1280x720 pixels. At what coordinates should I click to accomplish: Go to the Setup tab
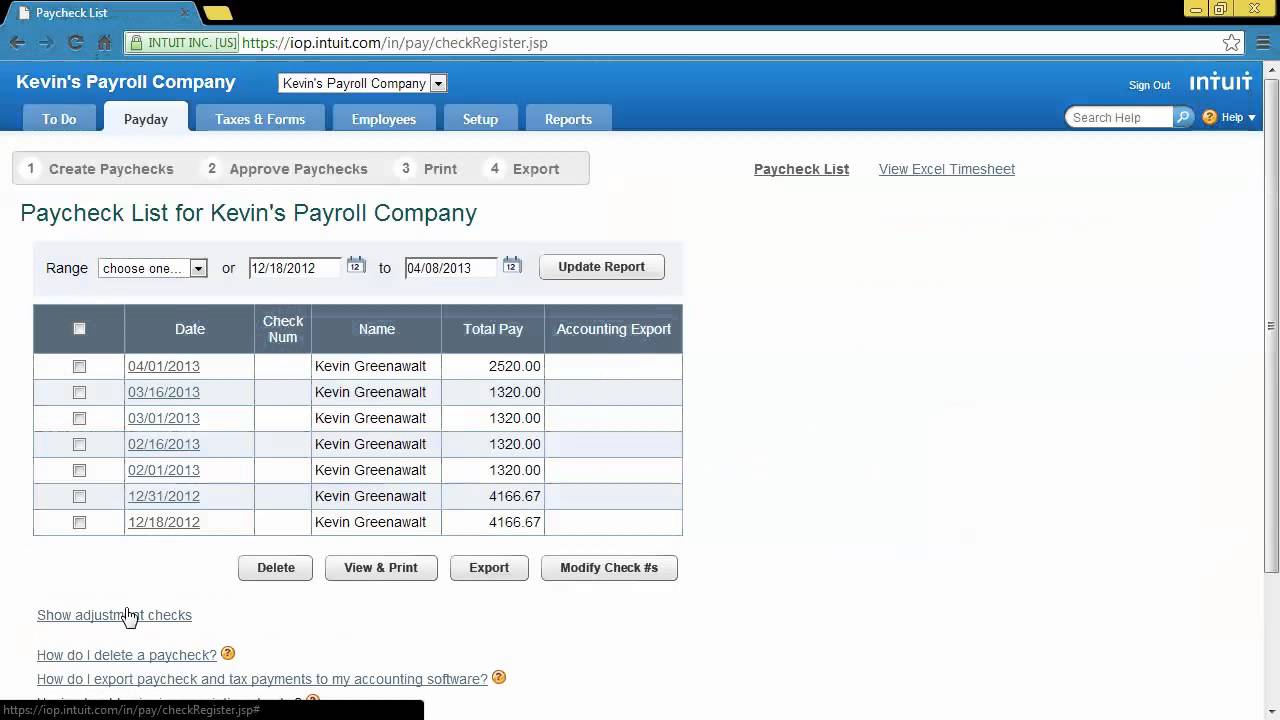click(480, 118)
